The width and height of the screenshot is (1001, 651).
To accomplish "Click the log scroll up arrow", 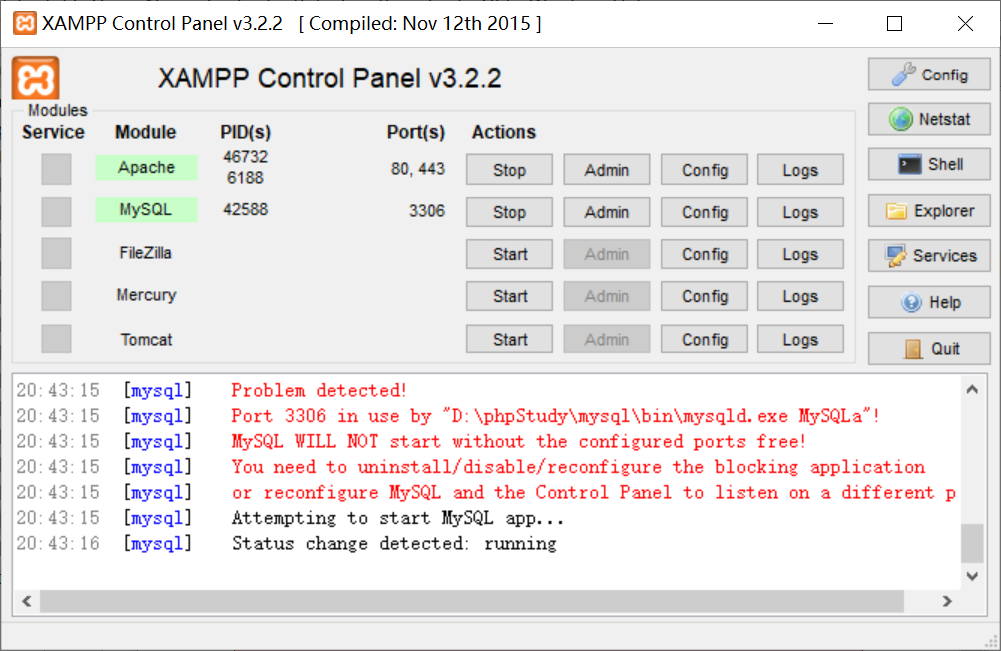I will click(972, 389).
